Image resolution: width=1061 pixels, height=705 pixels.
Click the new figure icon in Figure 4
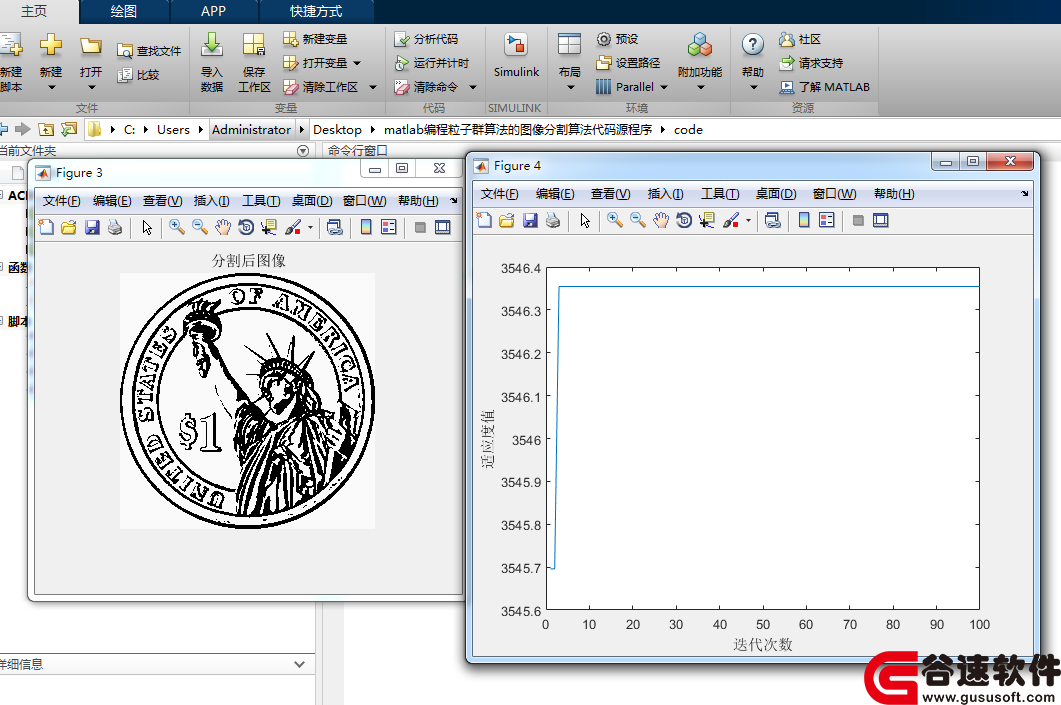pos(484,221)
